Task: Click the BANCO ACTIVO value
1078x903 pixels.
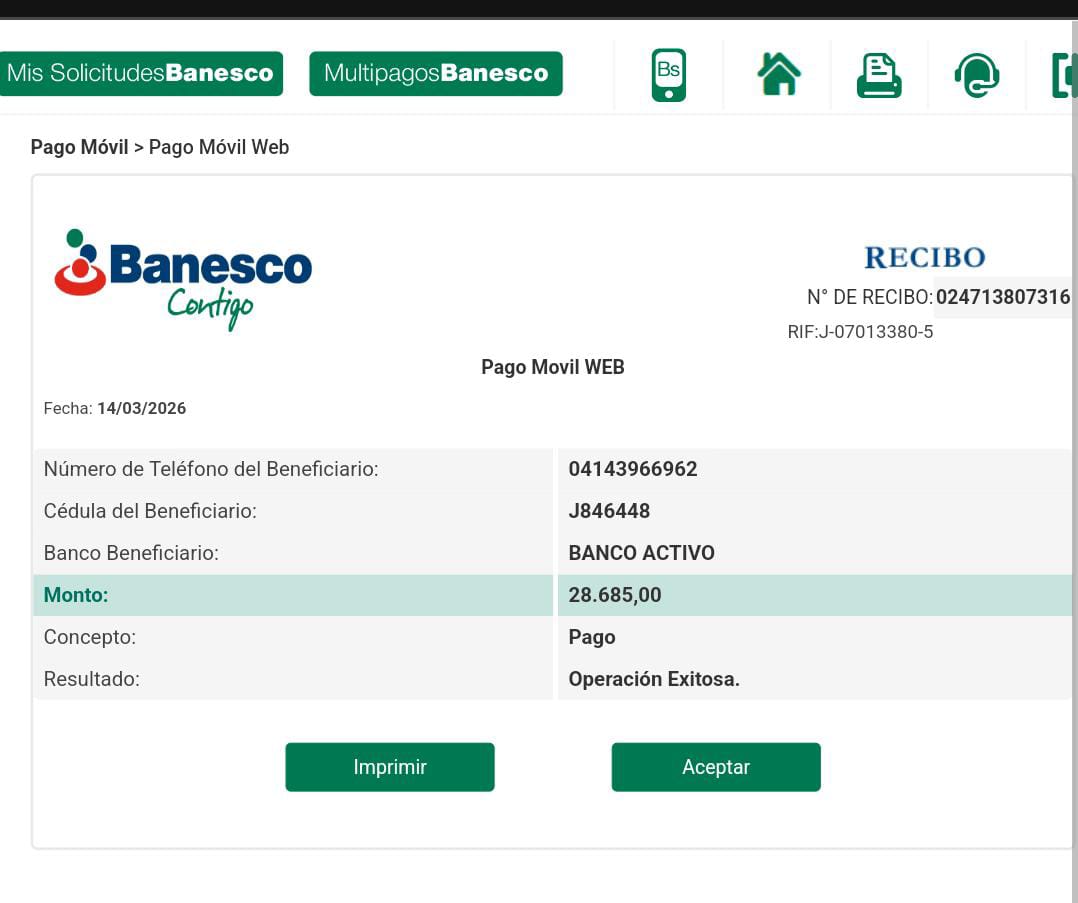Action: pyautogui.click(x=641, y=553)
